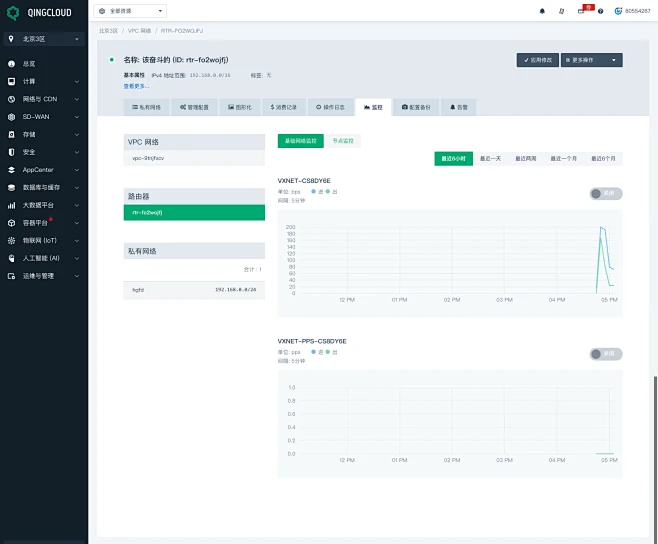The image size is (658, 544).
Task: Switch to the 操作日志 tab
Action: click(332, 105)
